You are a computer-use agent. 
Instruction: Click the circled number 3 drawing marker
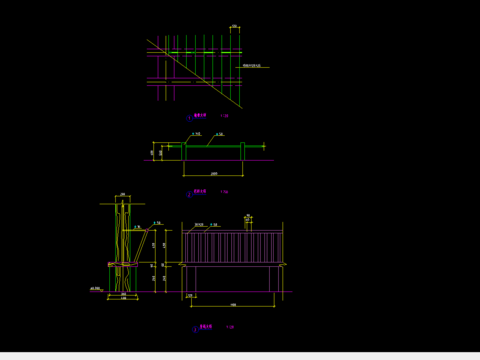tap(195, 329)
